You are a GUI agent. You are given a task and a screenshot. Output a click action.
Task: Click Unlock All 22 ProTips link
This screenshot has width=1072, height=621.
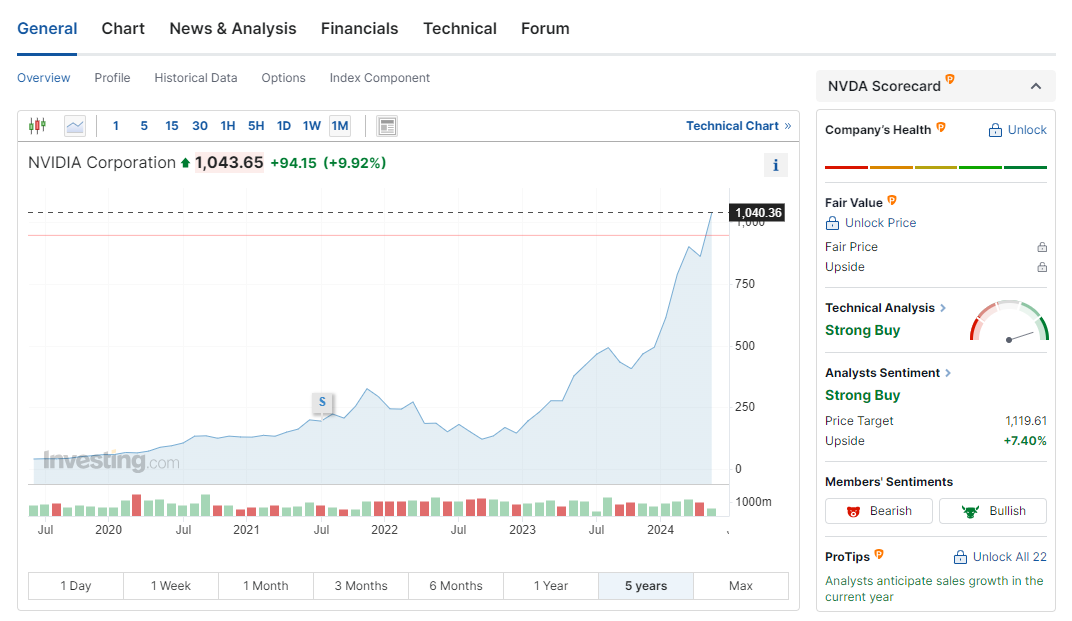1000,557
